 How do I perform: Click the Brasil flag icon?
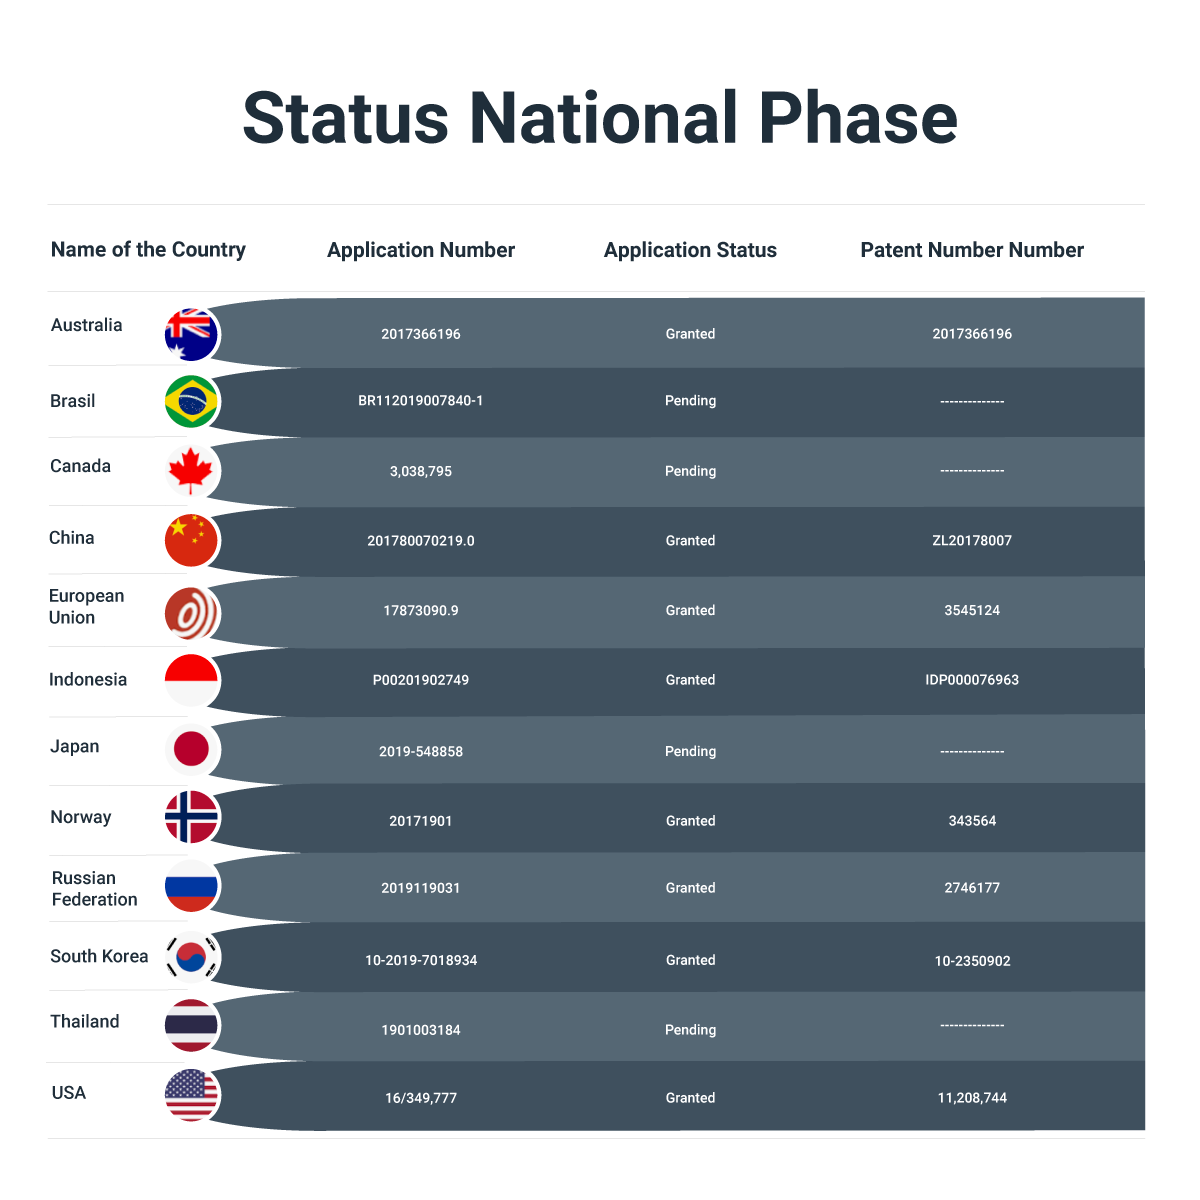(x=191, y=401)
